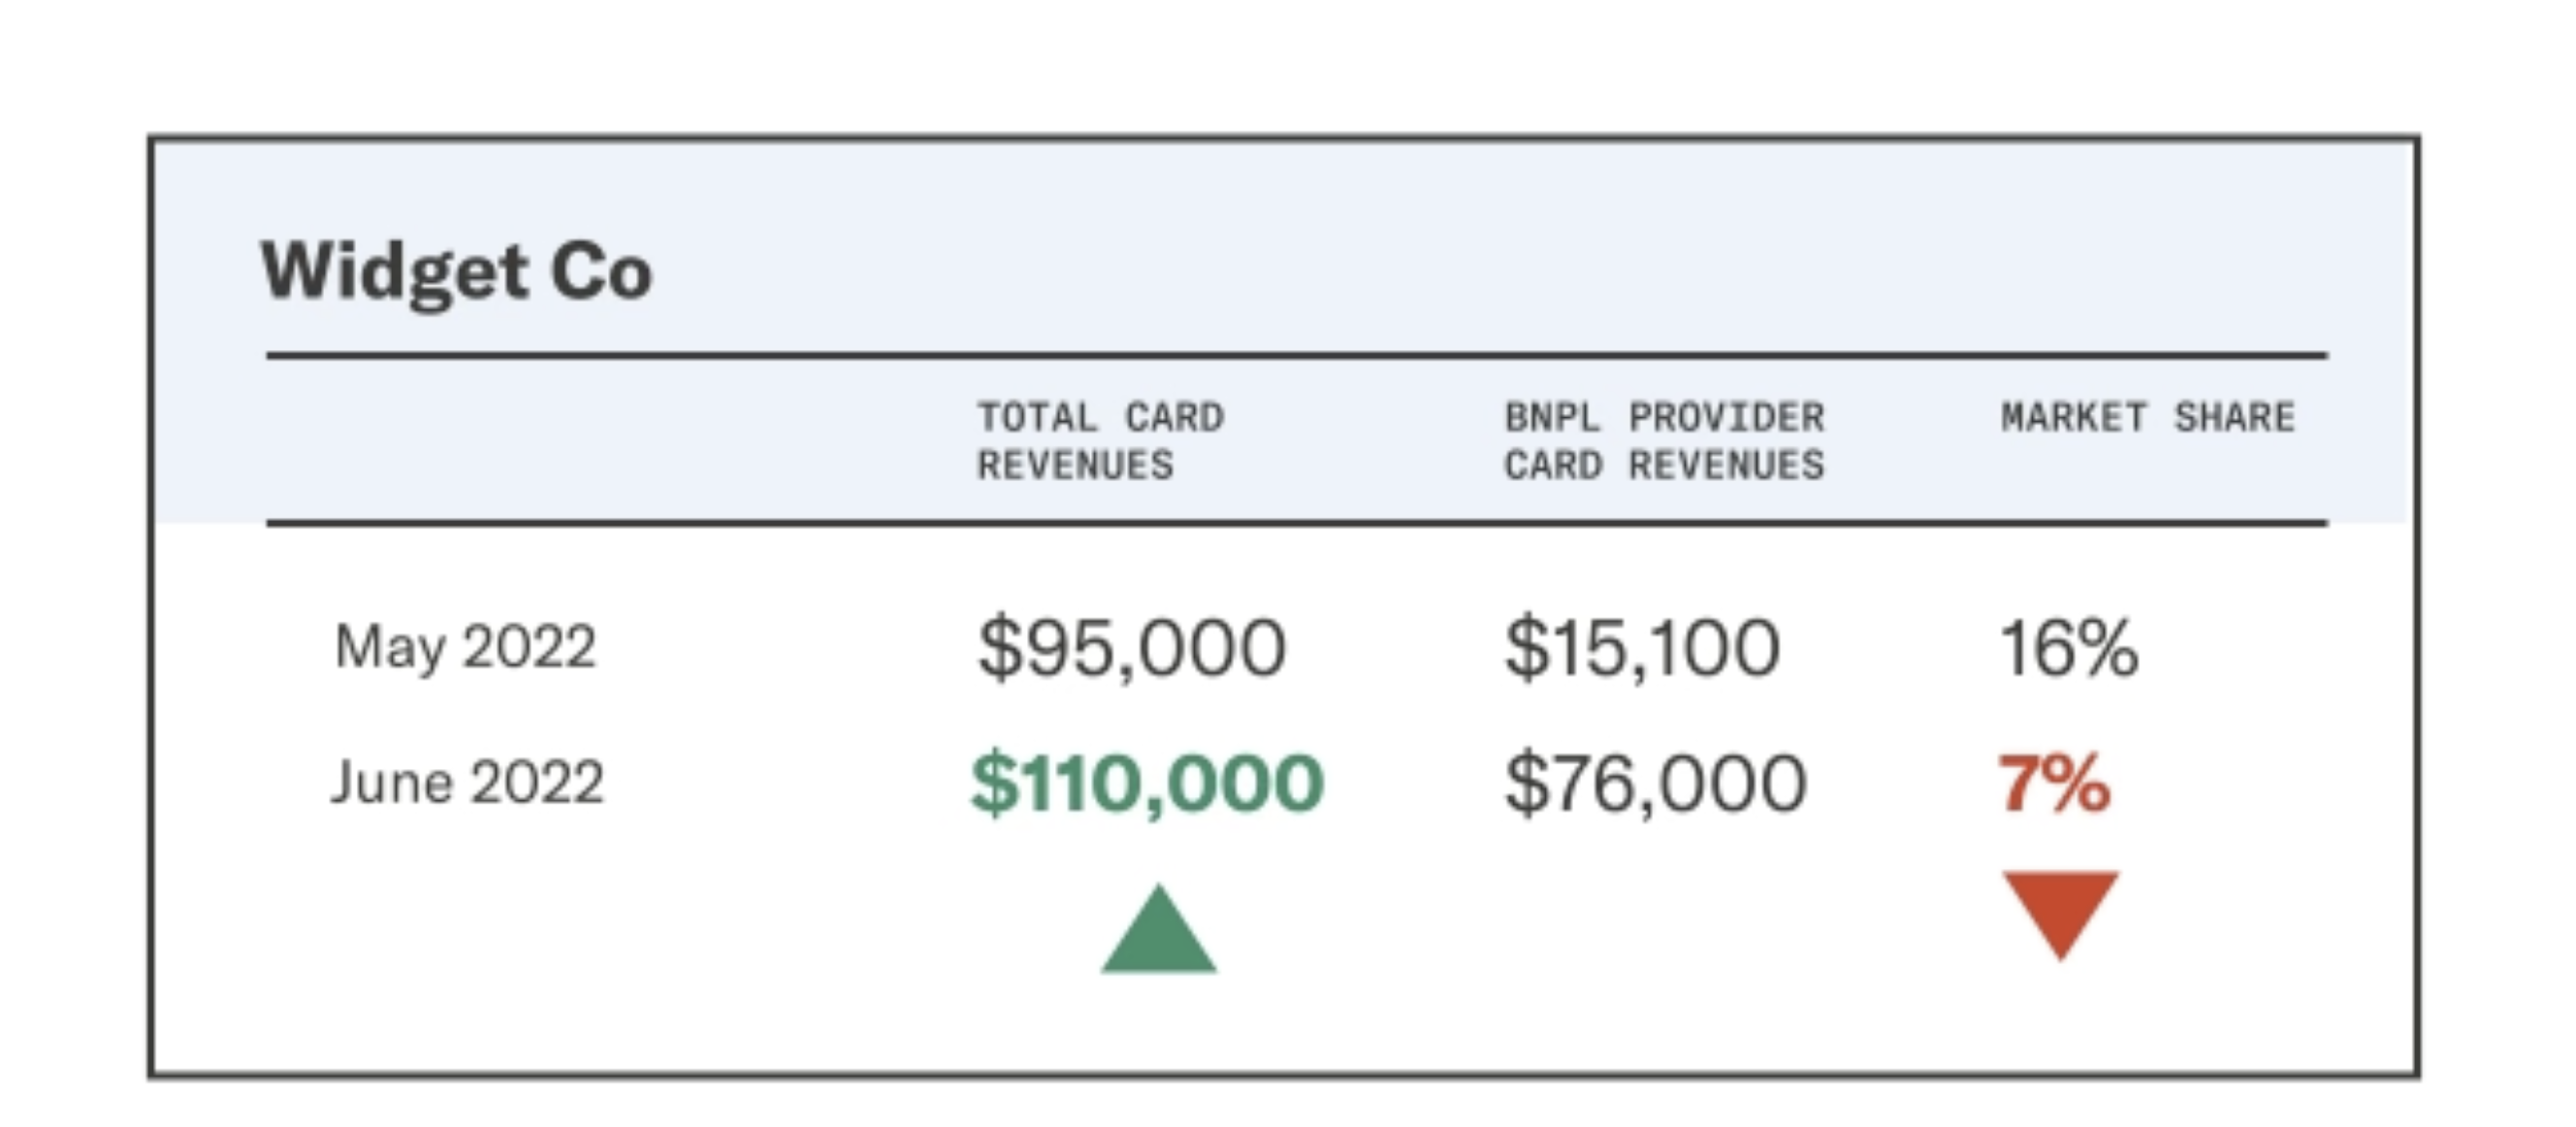This screenshot has height=1127, width=2576.
Task: Click the divider line below Widget Co title
Action: pos(1296,355)
